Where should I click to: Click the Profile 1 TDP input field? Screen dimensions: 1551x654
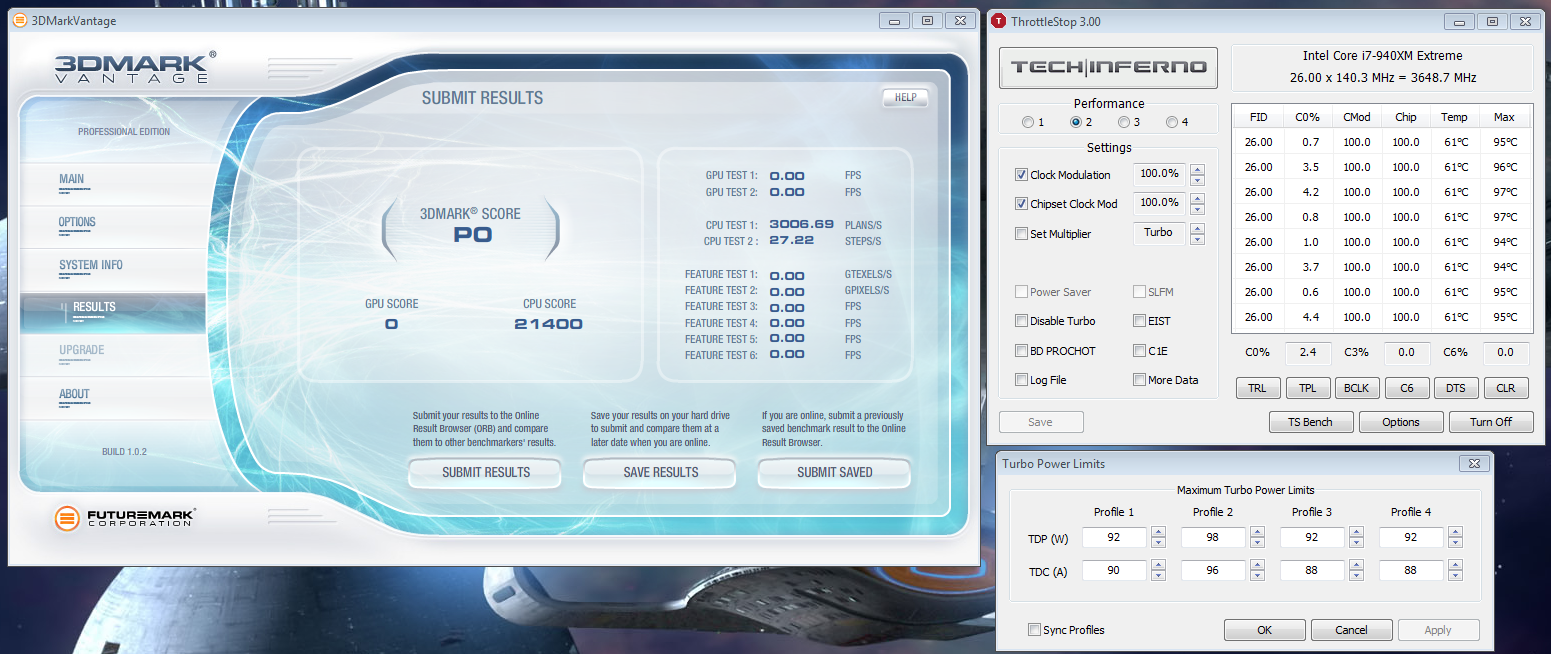(1114, 538)
